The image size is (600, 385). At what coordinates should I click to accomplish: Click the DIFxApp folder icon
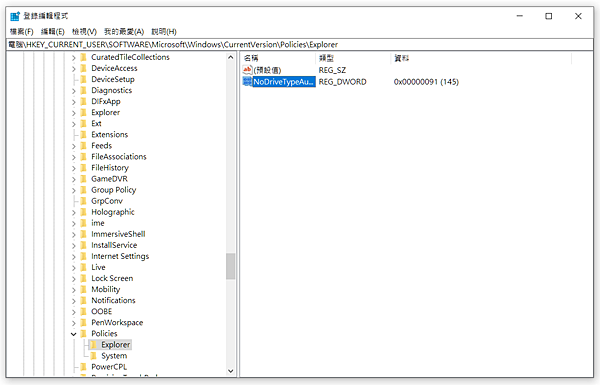(x=84, y=102)
